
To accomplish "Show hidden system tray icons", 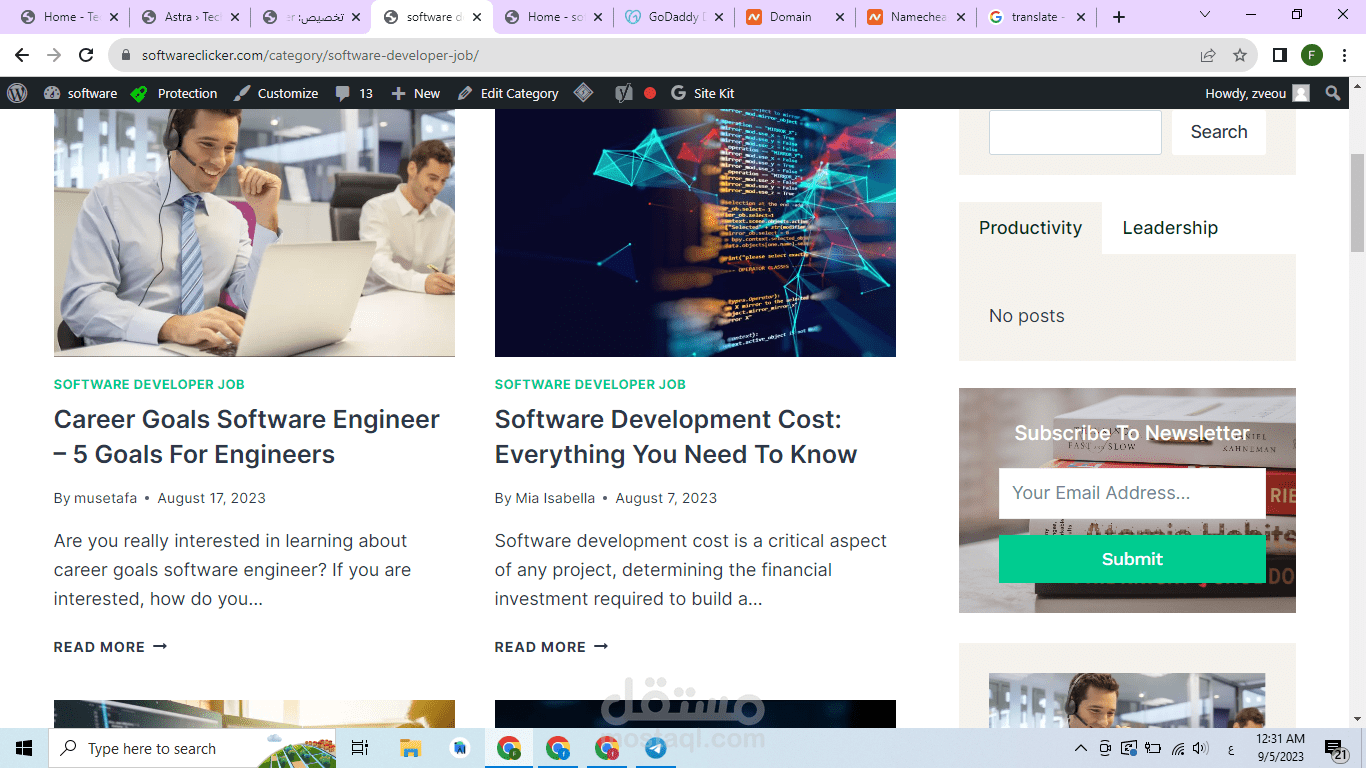I will click(x=1081, y=748).
